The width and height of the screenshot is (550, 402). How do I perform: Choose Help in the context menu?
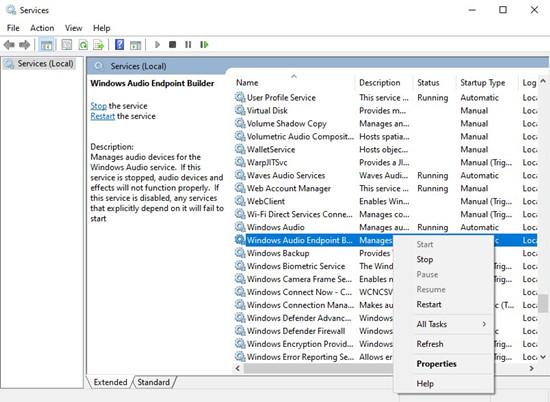[444, 384]
